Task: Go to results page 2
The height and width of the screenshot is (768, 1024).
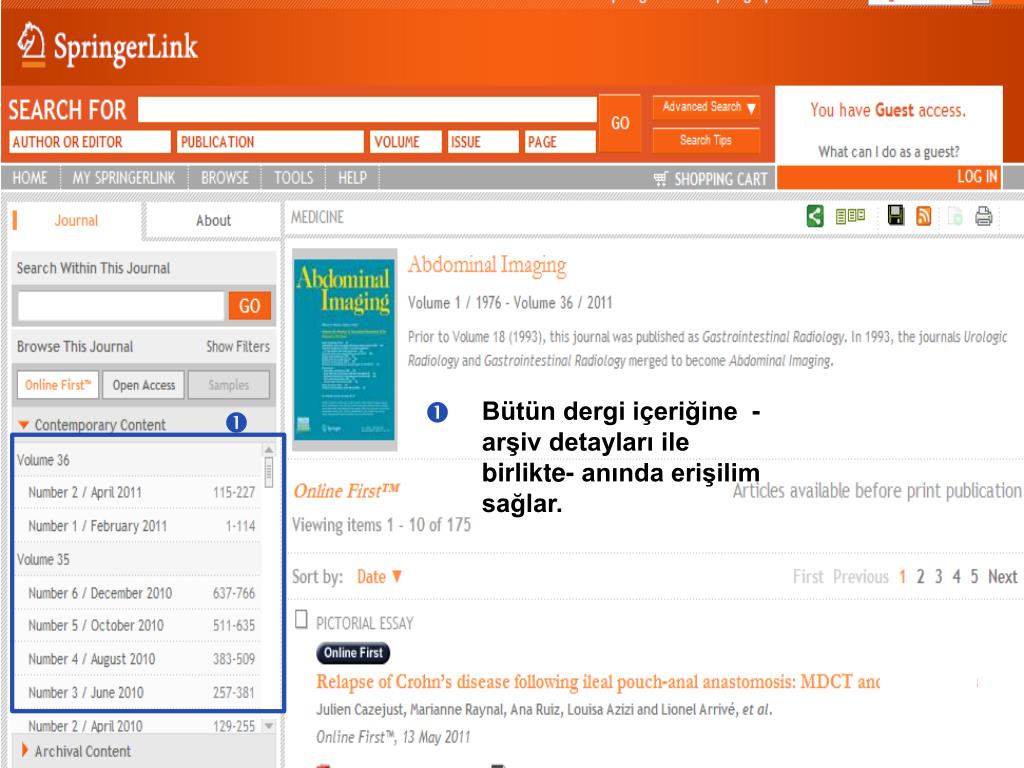Action: tap(920, 577)
